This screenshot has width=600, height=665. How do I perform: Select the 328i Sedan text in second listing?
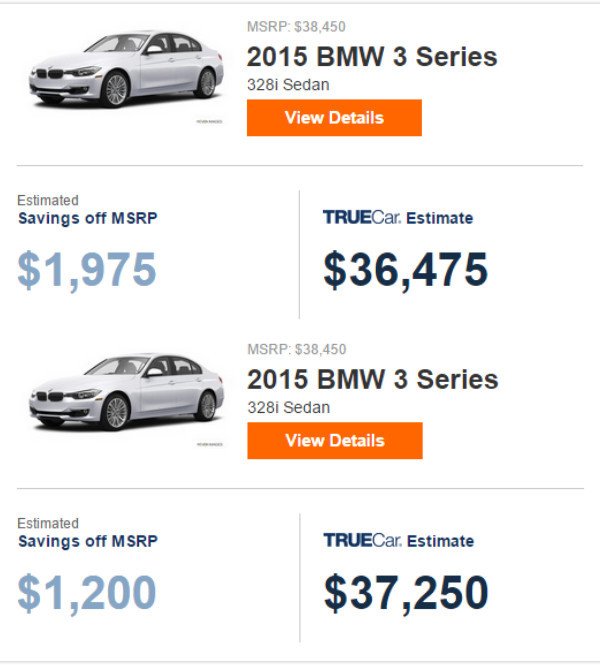(x=288, y=408)
